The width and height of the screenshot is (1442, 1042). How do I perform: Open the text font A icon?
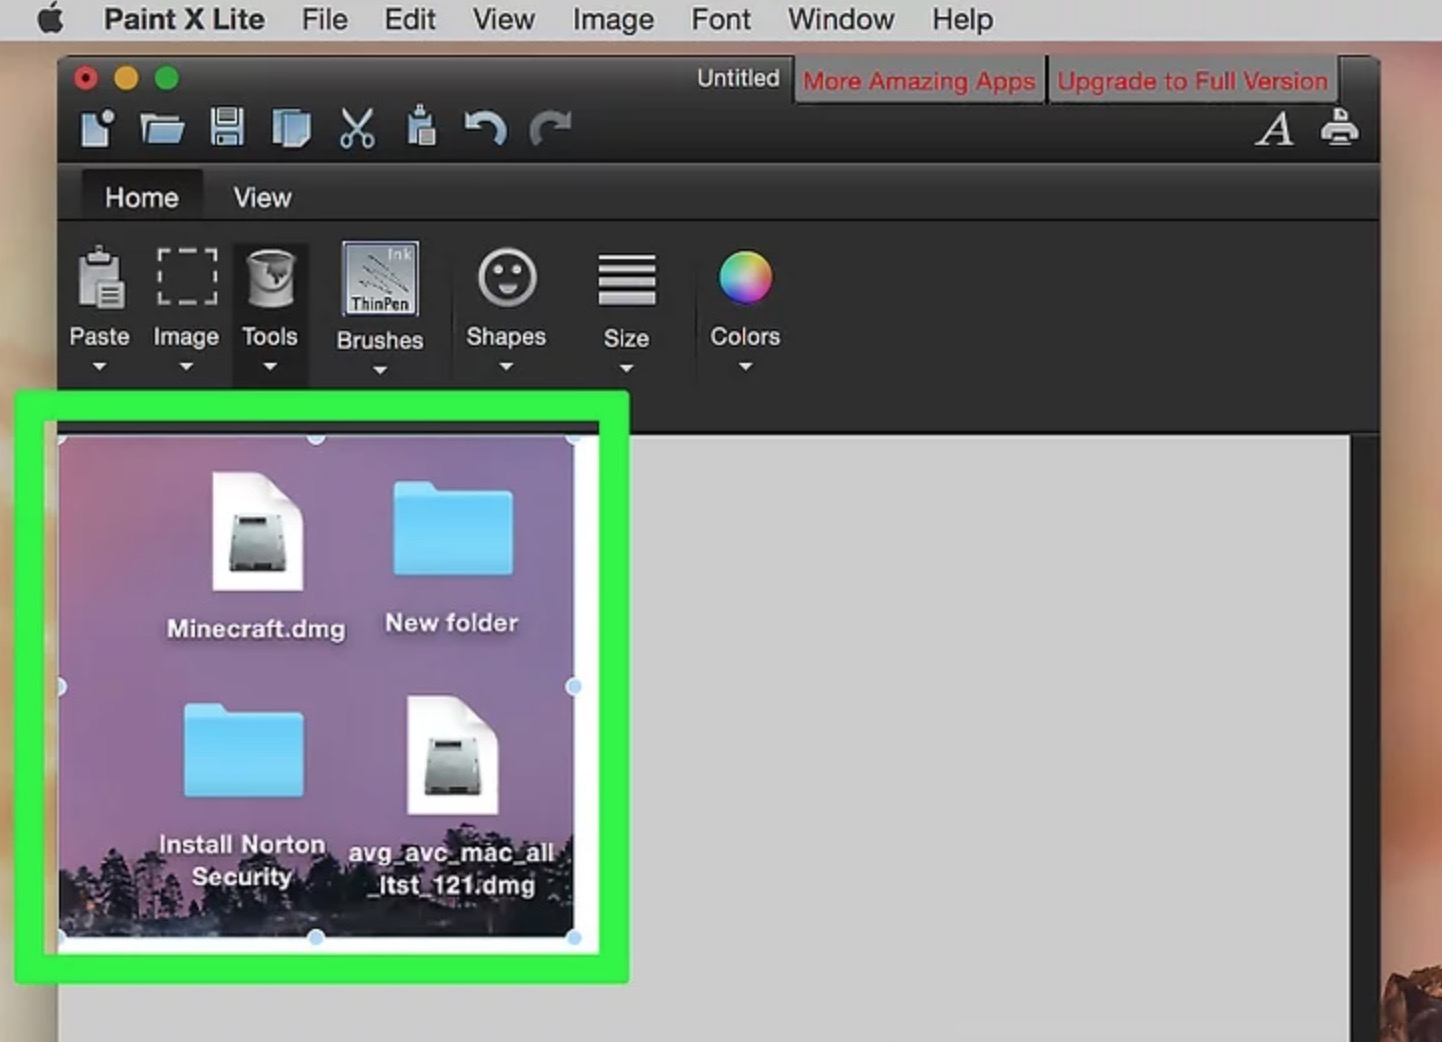[x=1274, y=129]
